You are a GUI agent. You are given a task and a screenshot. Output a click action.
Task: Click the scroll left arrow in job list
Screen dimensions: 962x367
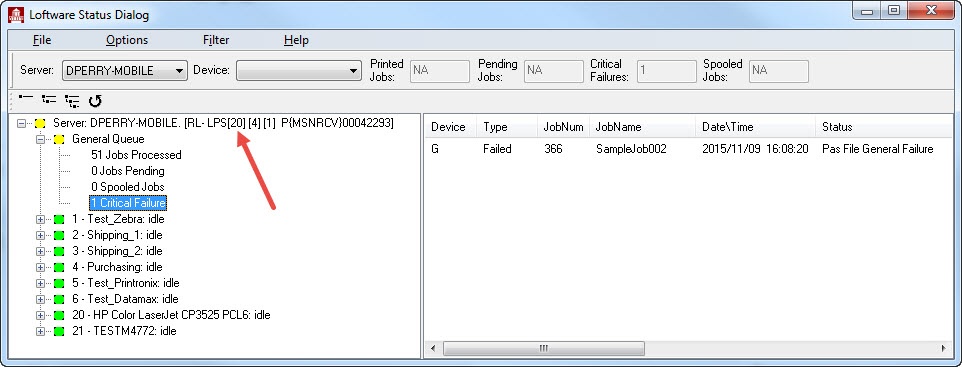433,349
